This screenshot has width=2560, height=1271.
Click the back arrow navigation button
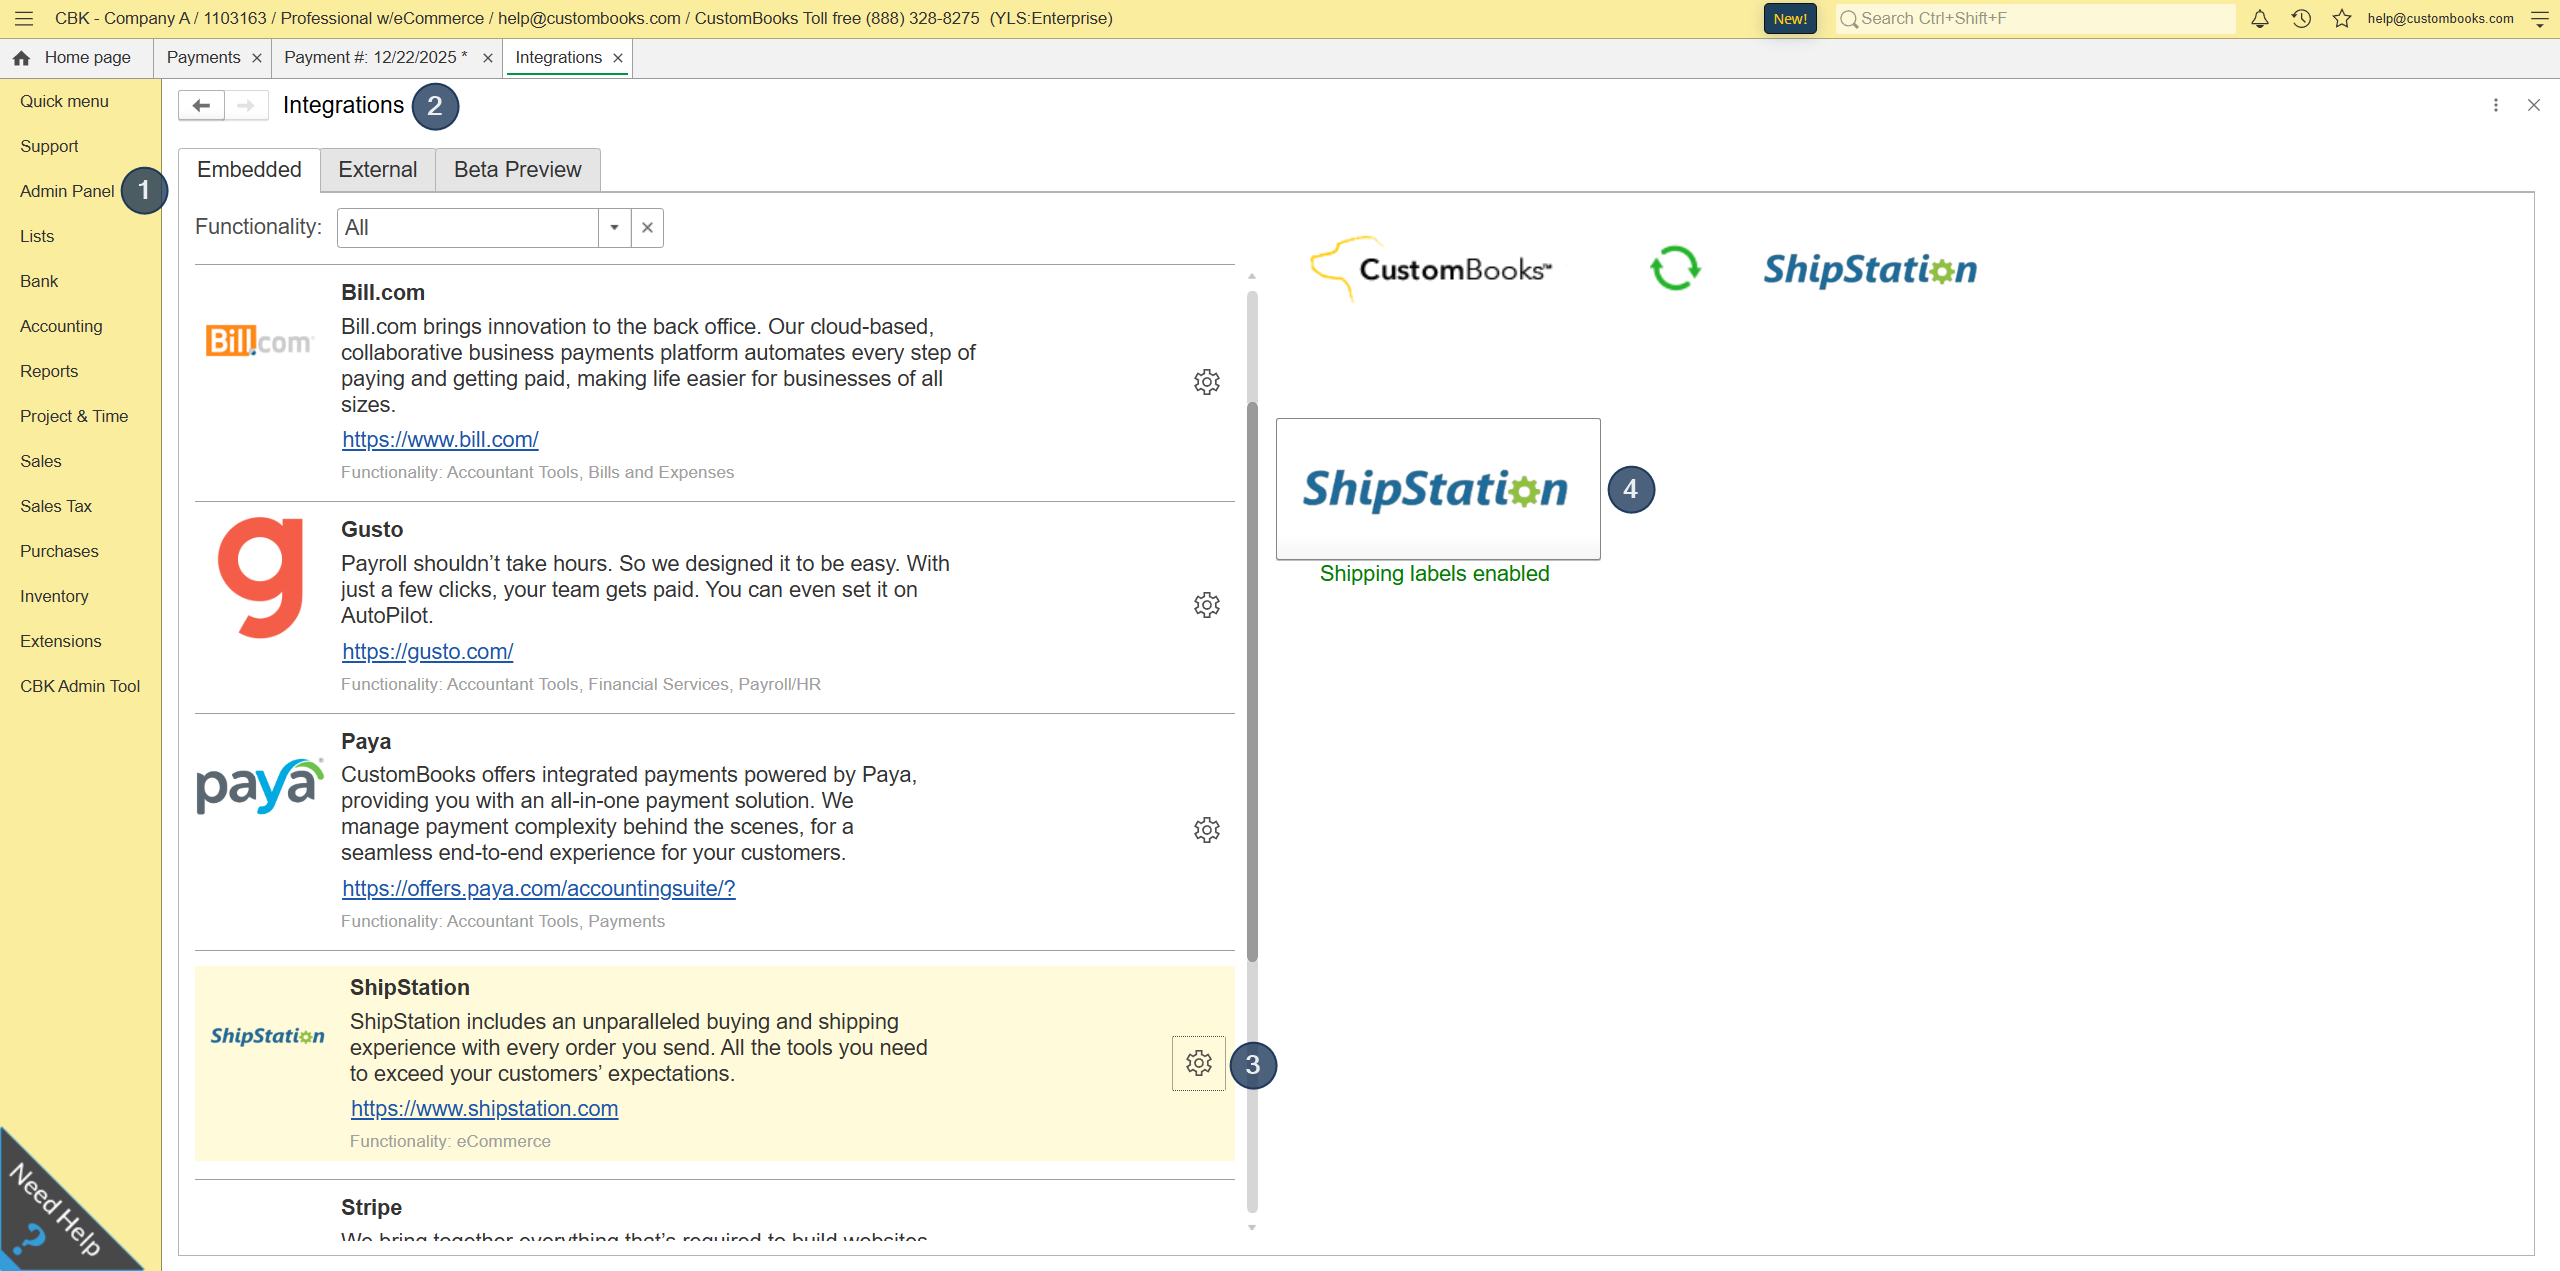[x=201, y=105]
